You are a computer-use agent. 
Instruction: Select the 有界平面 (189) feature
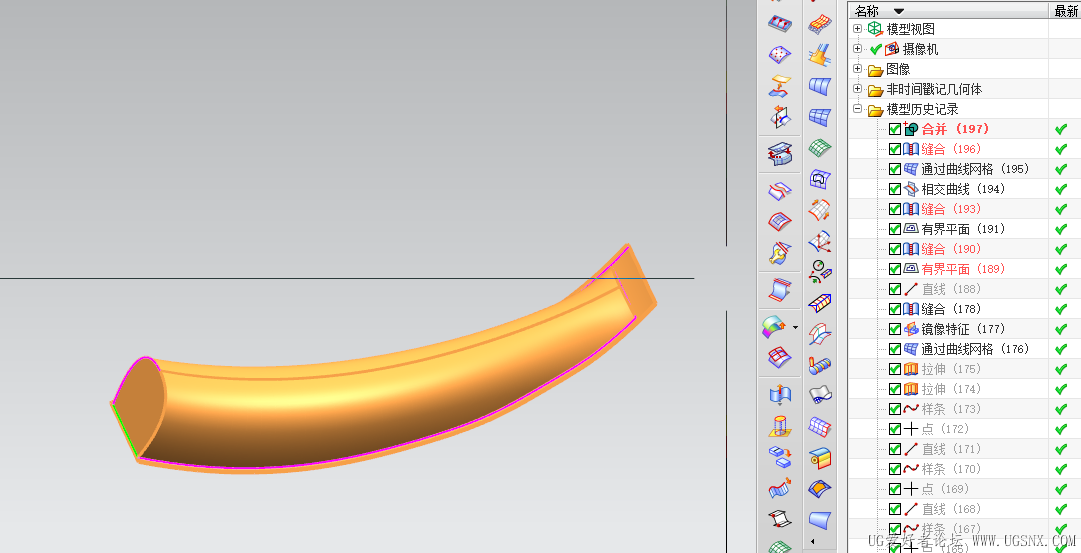[963, 269]
